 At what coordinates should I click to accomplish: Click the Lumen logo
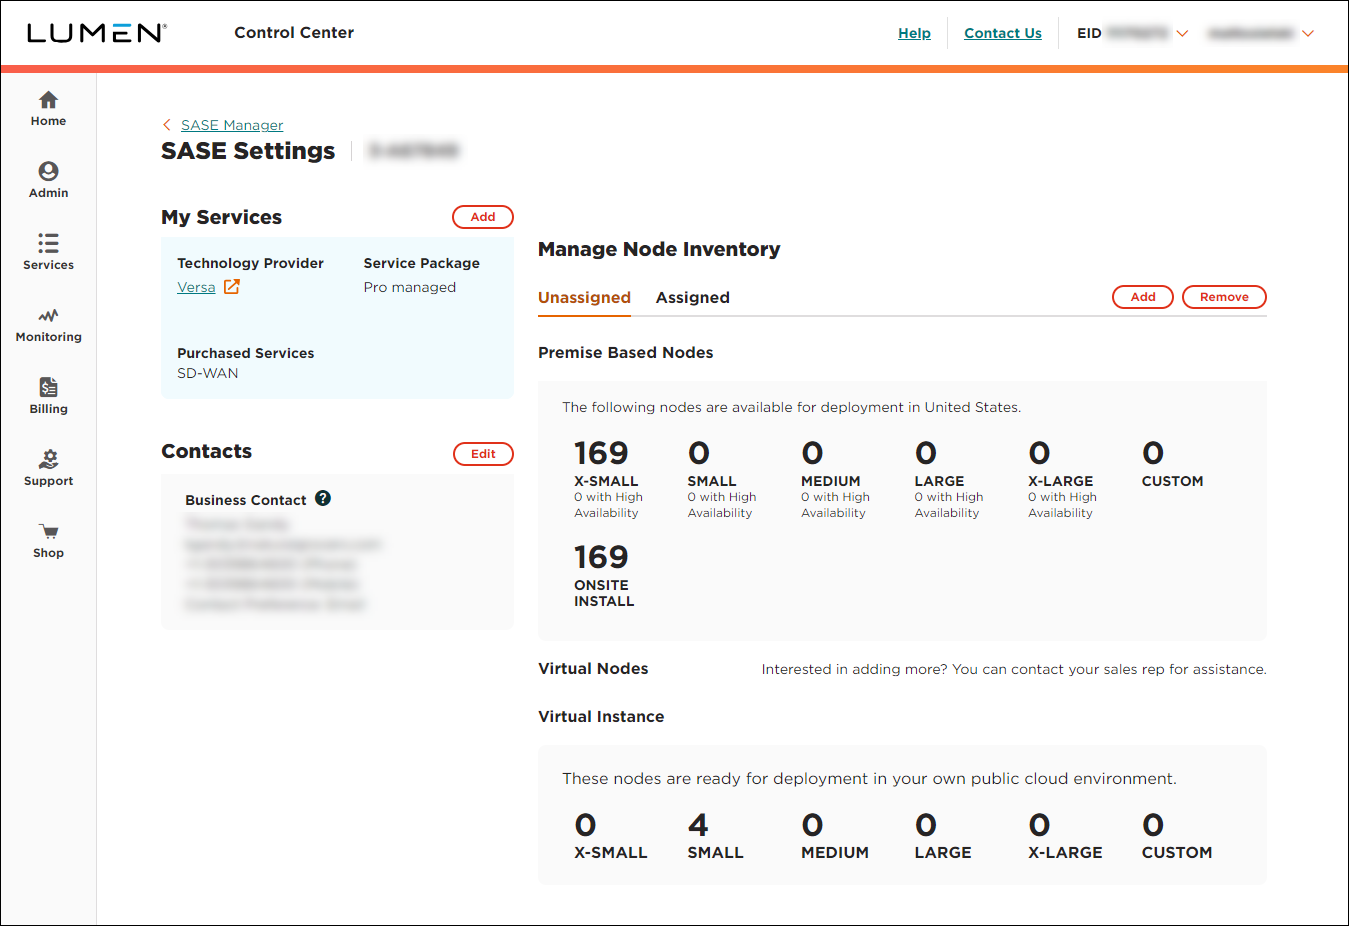[x=97, y=32]
